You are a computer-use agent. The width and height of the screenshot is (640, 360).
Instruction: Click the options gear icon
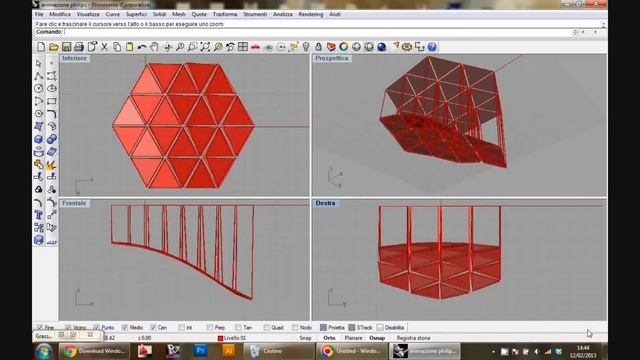pyautogui.click(x=407, y=47)
